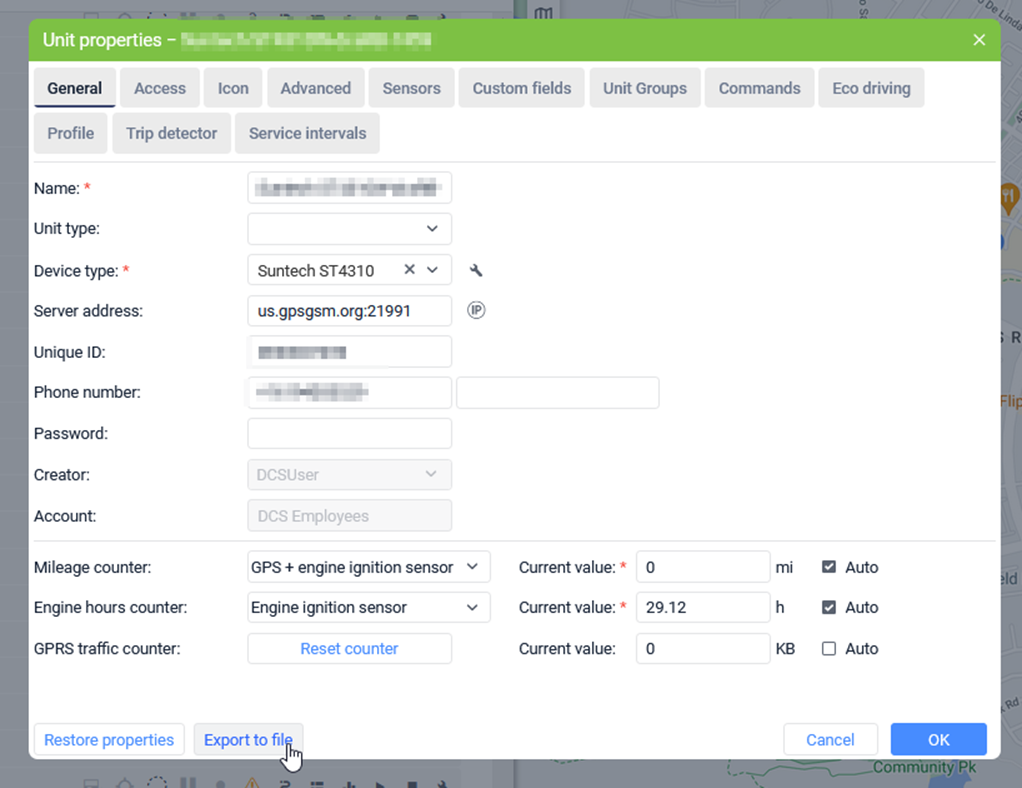Open device configurator wrench icon
This screenshot has height=788, width=1022.
click(x=476, y=270)
